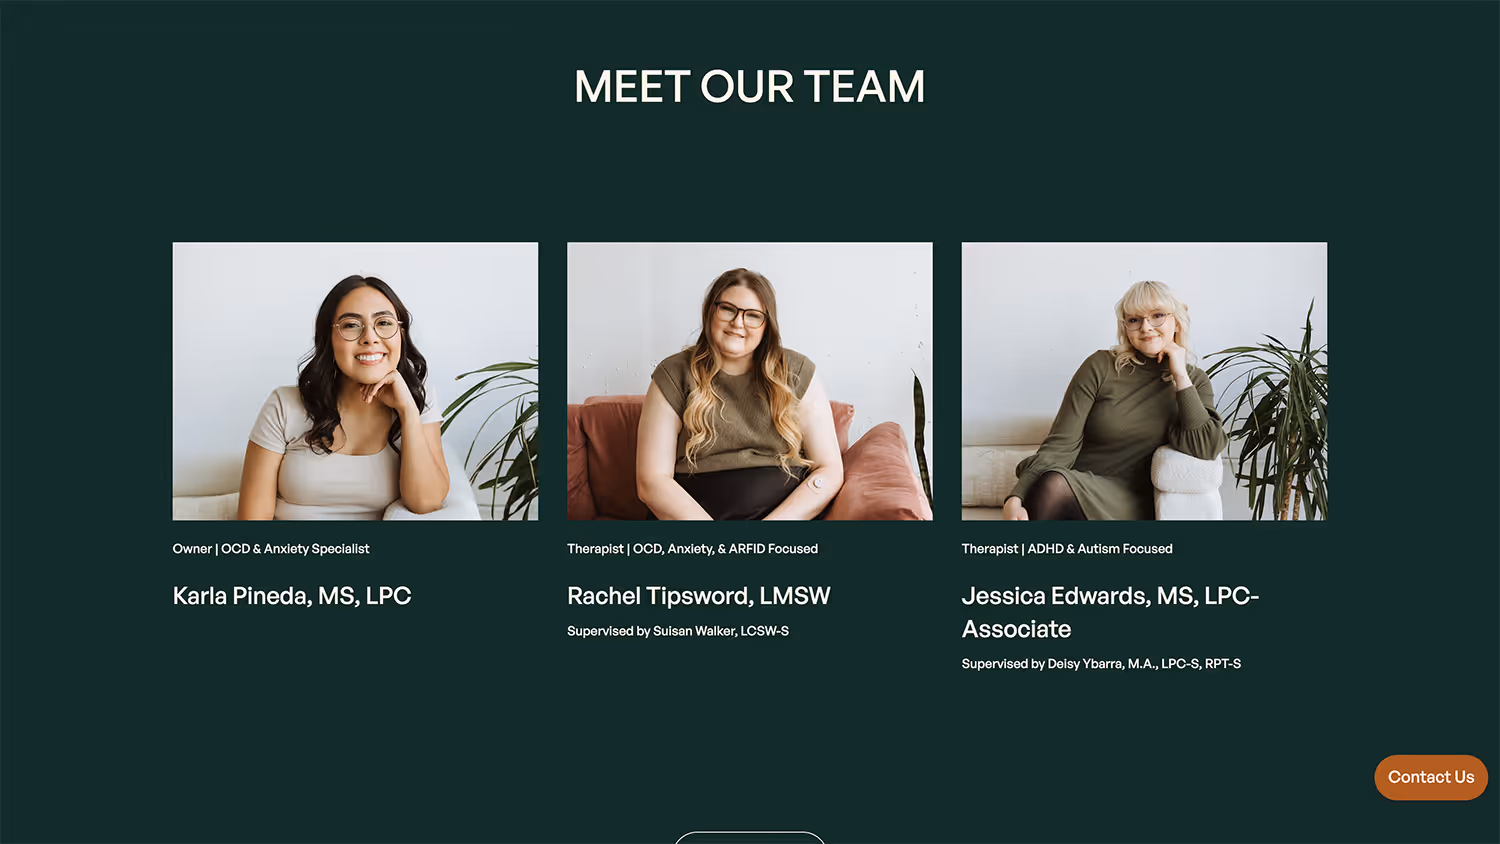Click Supervised by Deisy Ybarra text
Viewport: 1500px width, 844px height.
pos(1101,664)
